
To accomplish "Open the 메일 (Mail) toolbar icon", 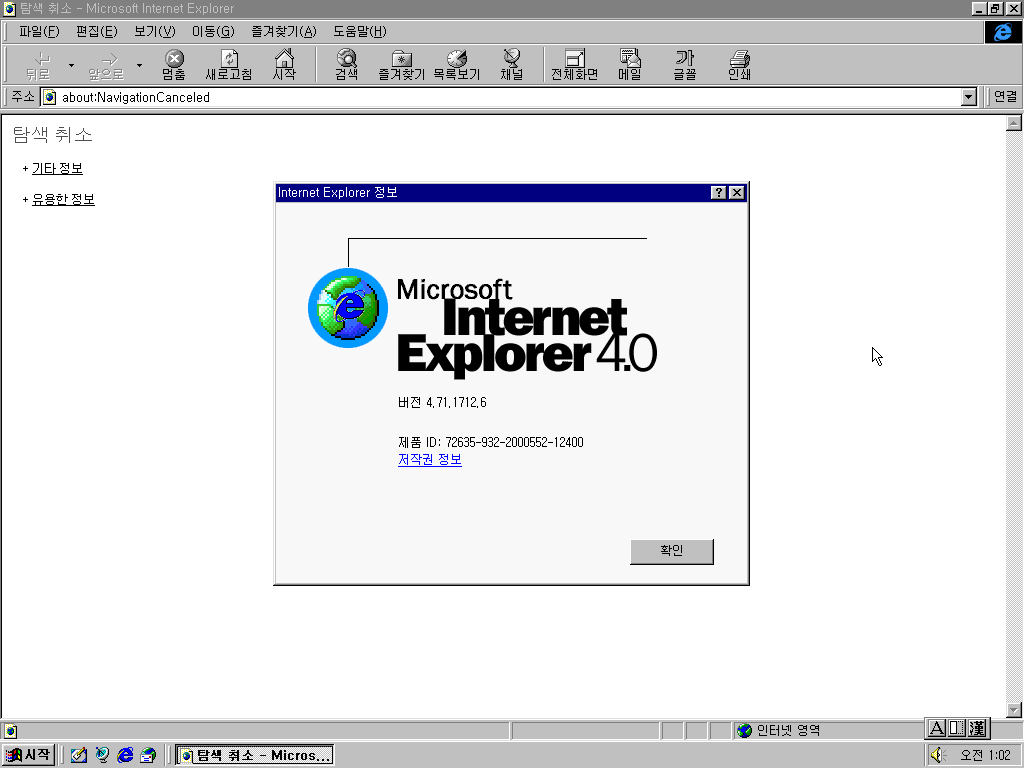I will pos(630,65).
